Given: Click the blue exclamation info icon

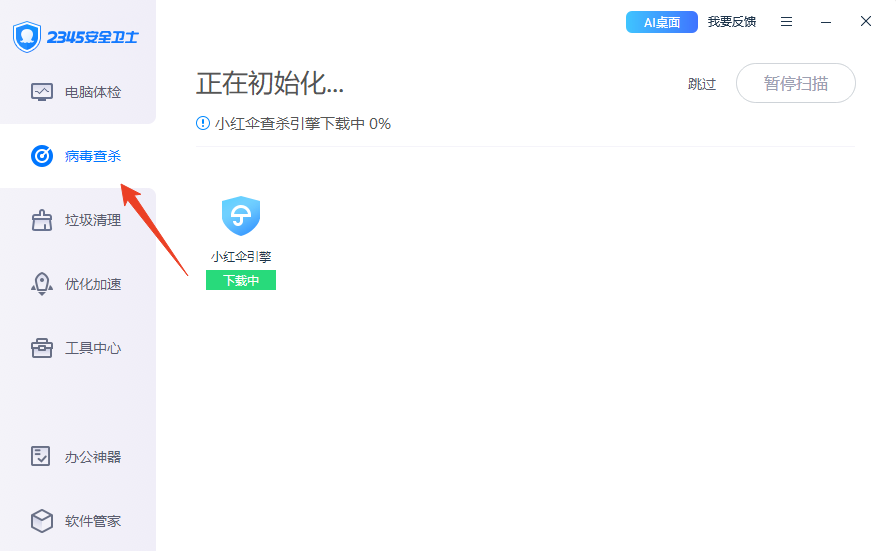Looking at the screenshot, I should pyautogui.click(x=203, y=123).
